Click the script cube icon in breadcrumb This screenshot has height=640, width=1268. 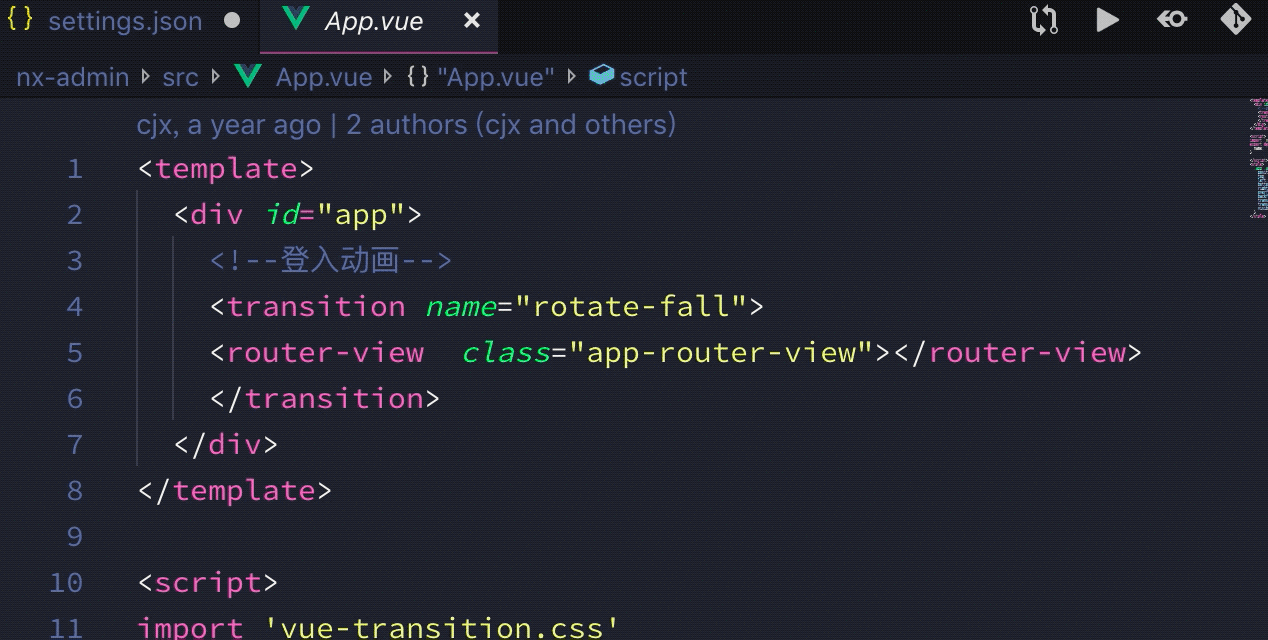(601, 75)
